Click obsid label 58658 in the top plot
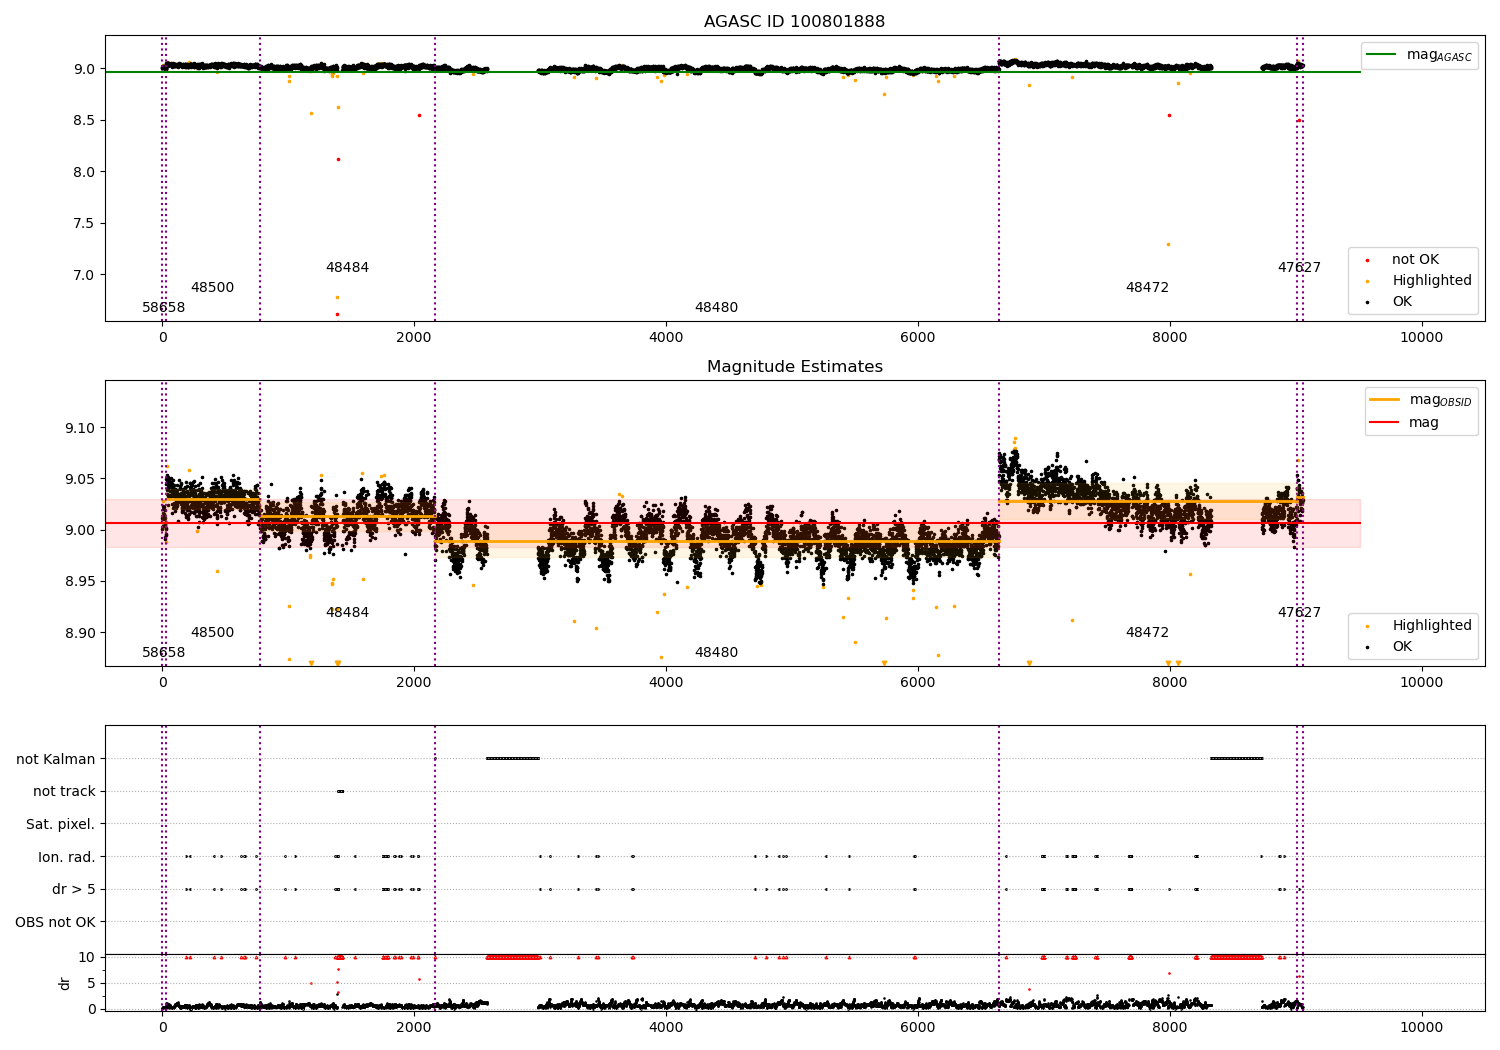This screenshot has width=1500, height=1050. click(x=163, y=308)
